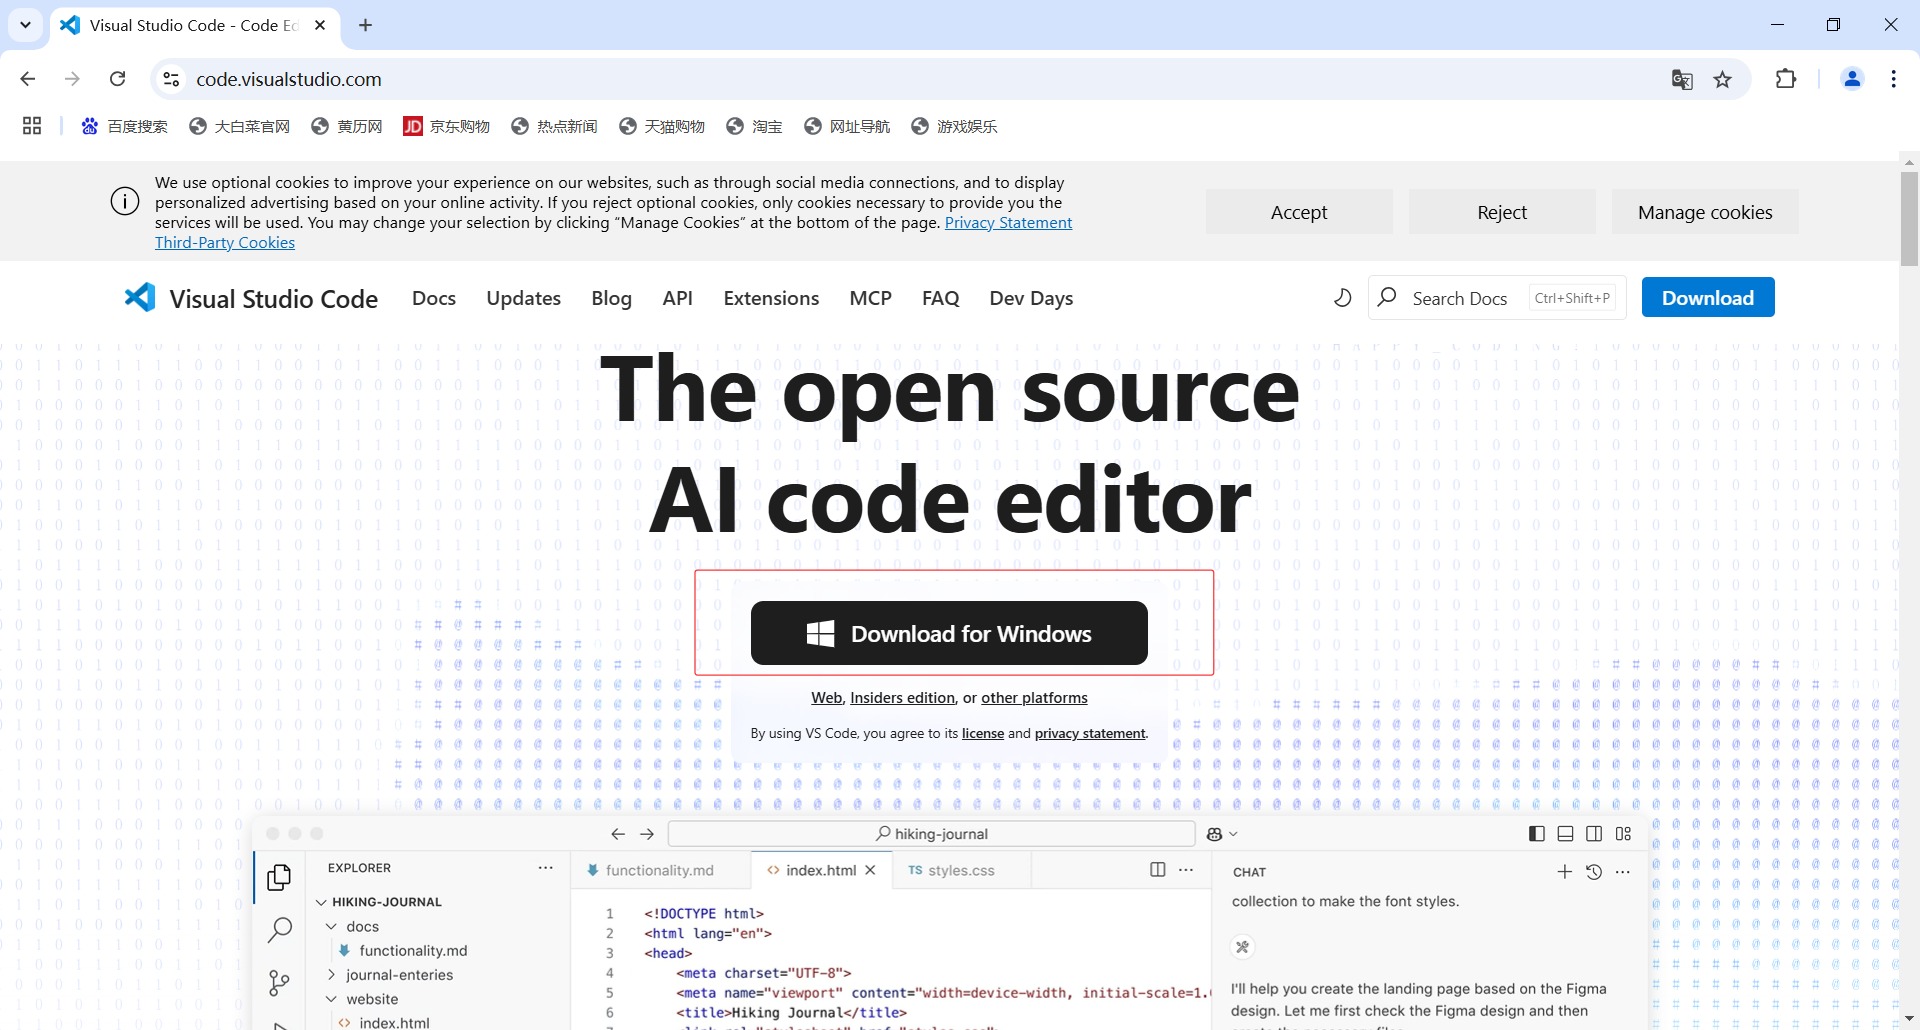Toggle the dark theme moon icon
Image resolution: width=1920 pixels, height=1030 pixels.
point(1343,298)
